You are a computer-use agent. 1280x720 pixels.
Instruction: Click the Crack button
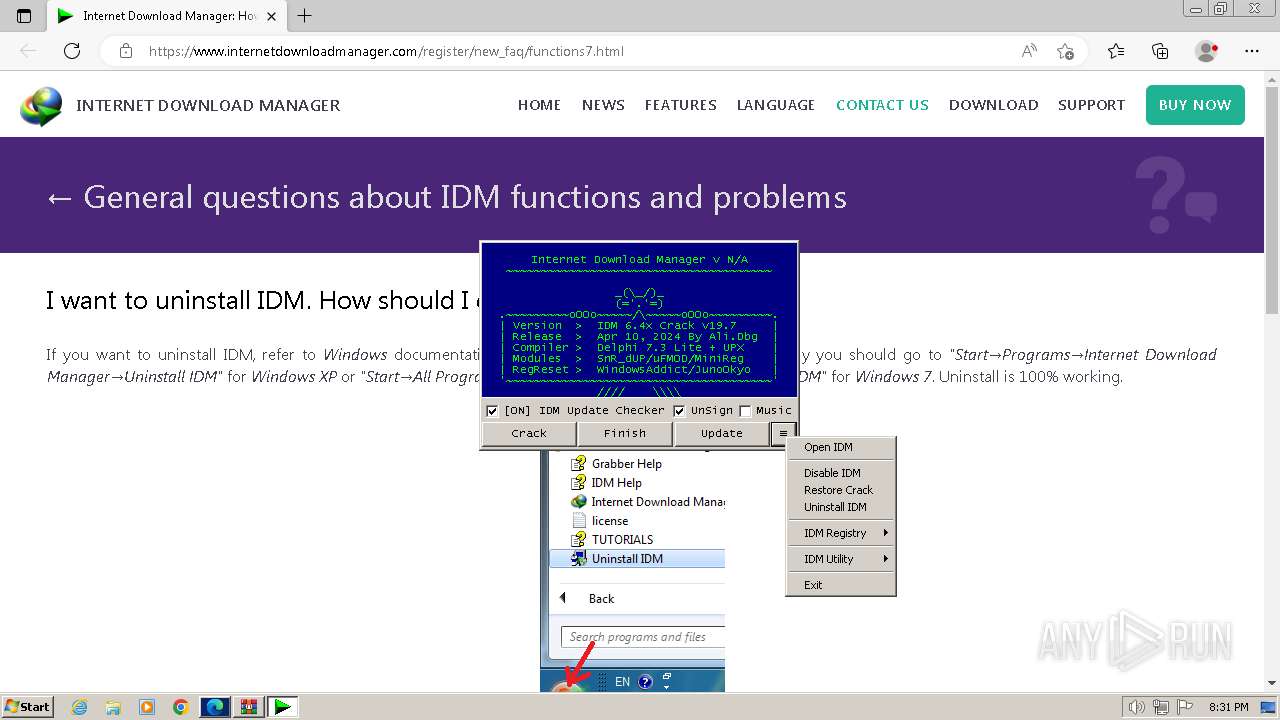click(x=529, y=433)
